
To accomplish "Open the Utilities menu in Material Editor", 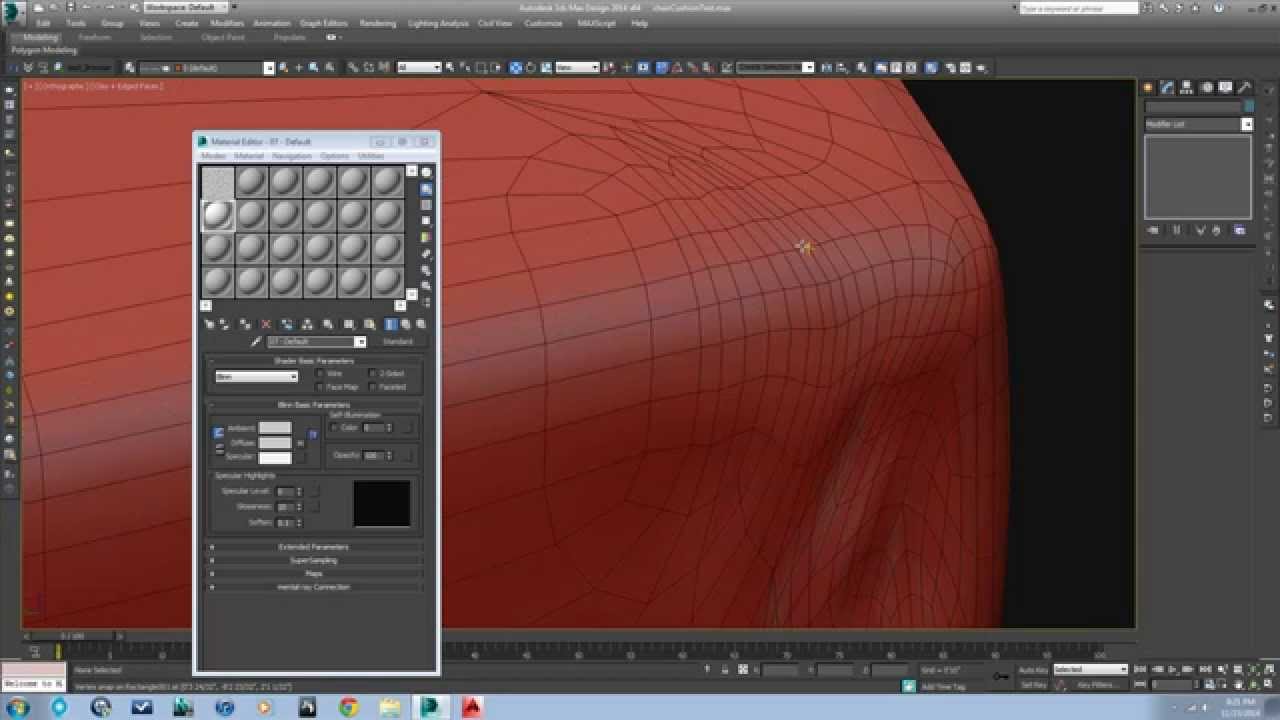I will (371, 156).
